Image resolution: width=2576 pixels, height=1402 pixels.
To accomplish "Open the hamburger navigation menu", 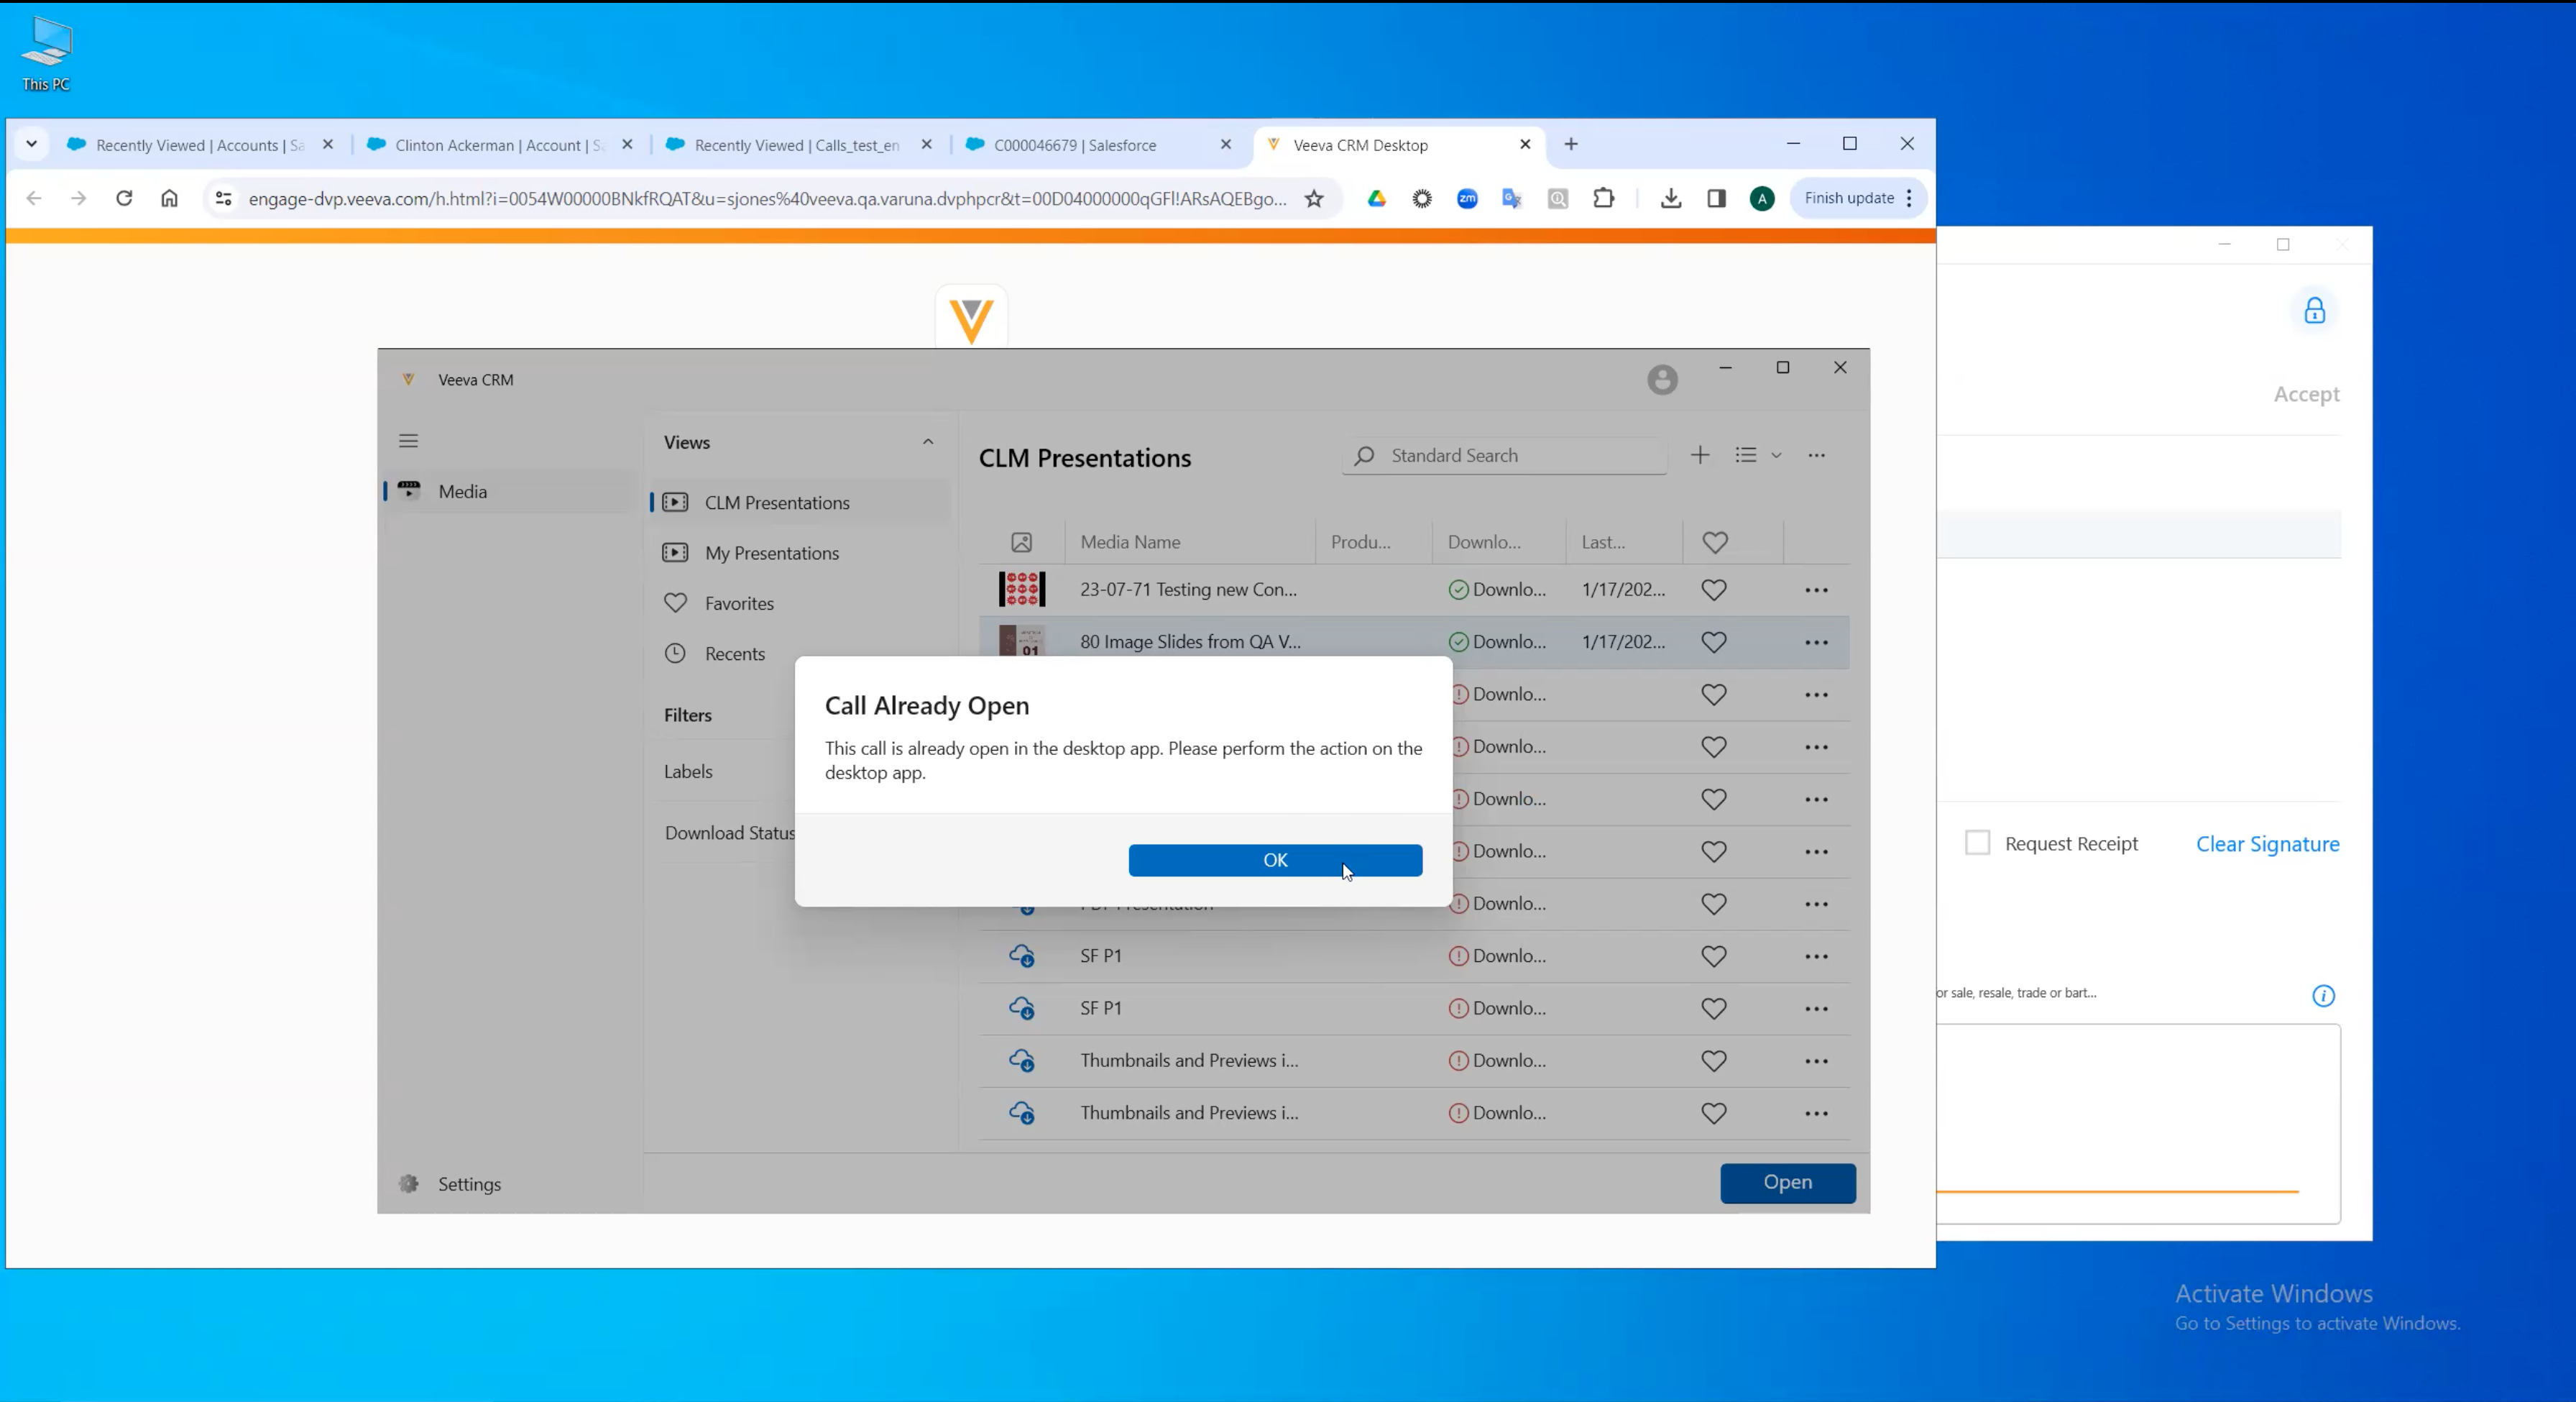I will (x=408, y=441).
